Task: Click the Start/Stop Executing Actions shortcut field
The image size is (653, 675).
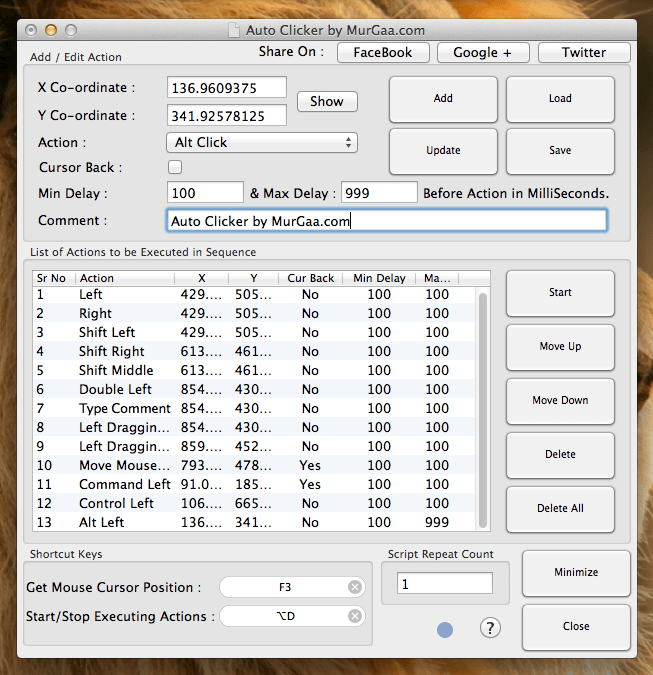Action: (292, 616)
